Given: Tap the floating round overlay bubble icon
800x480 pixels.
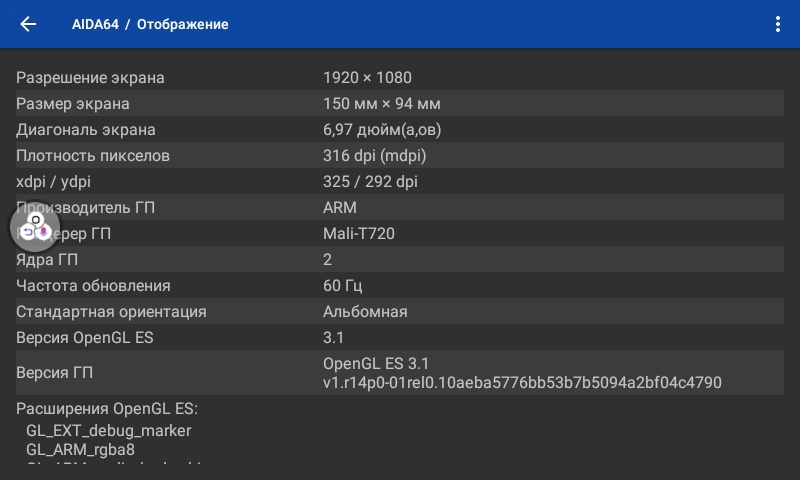Looking at the screenshot, I should 35,227.
